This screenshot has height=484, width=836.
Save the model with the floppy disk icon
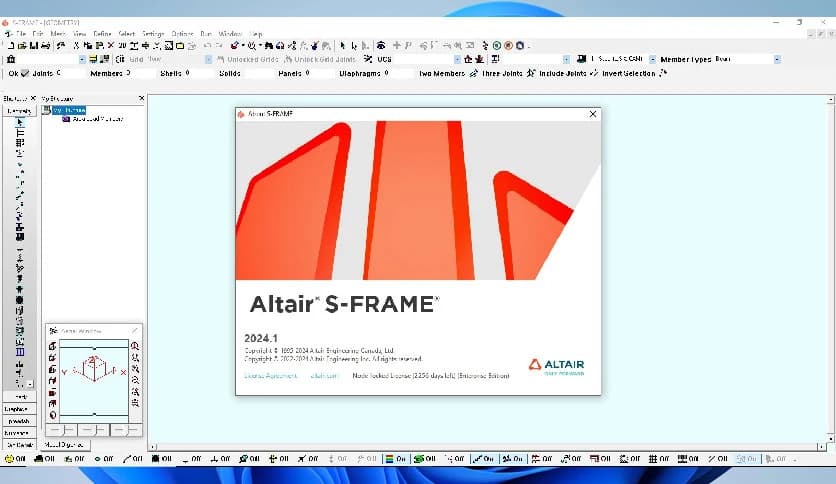(34, 46)
